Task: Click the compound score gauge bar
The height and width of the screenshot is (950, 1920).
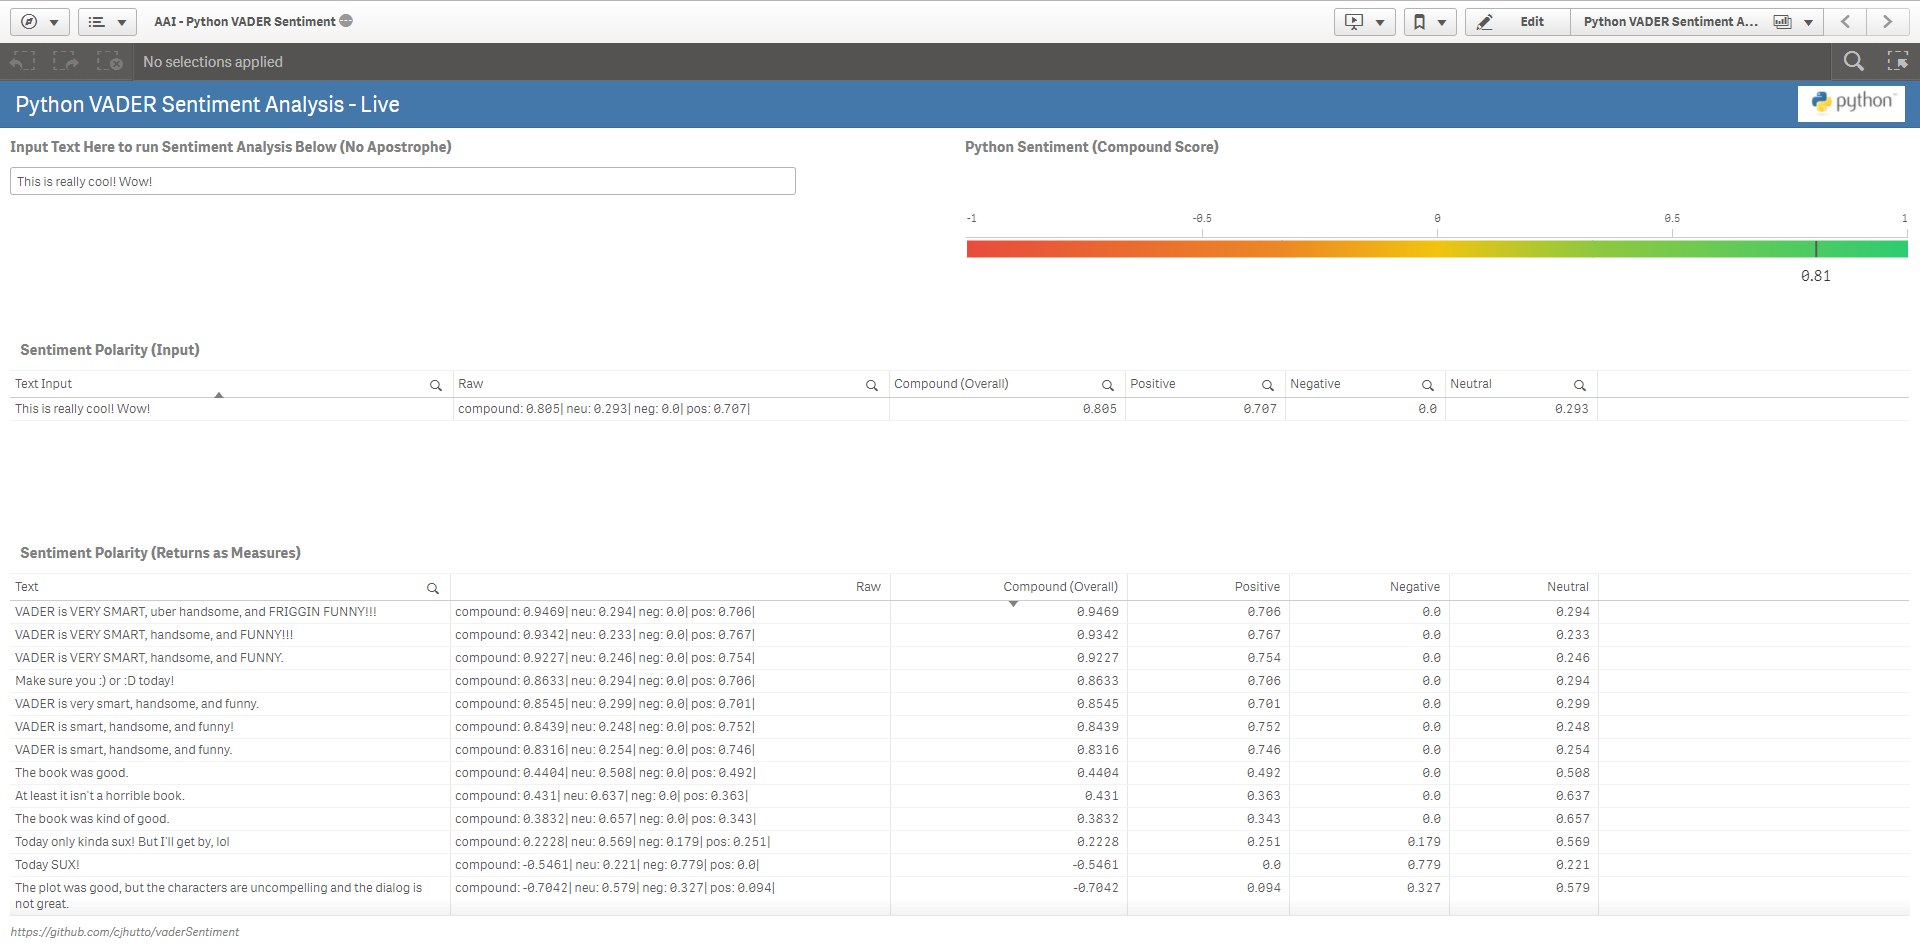Action: coord(1437,248)
